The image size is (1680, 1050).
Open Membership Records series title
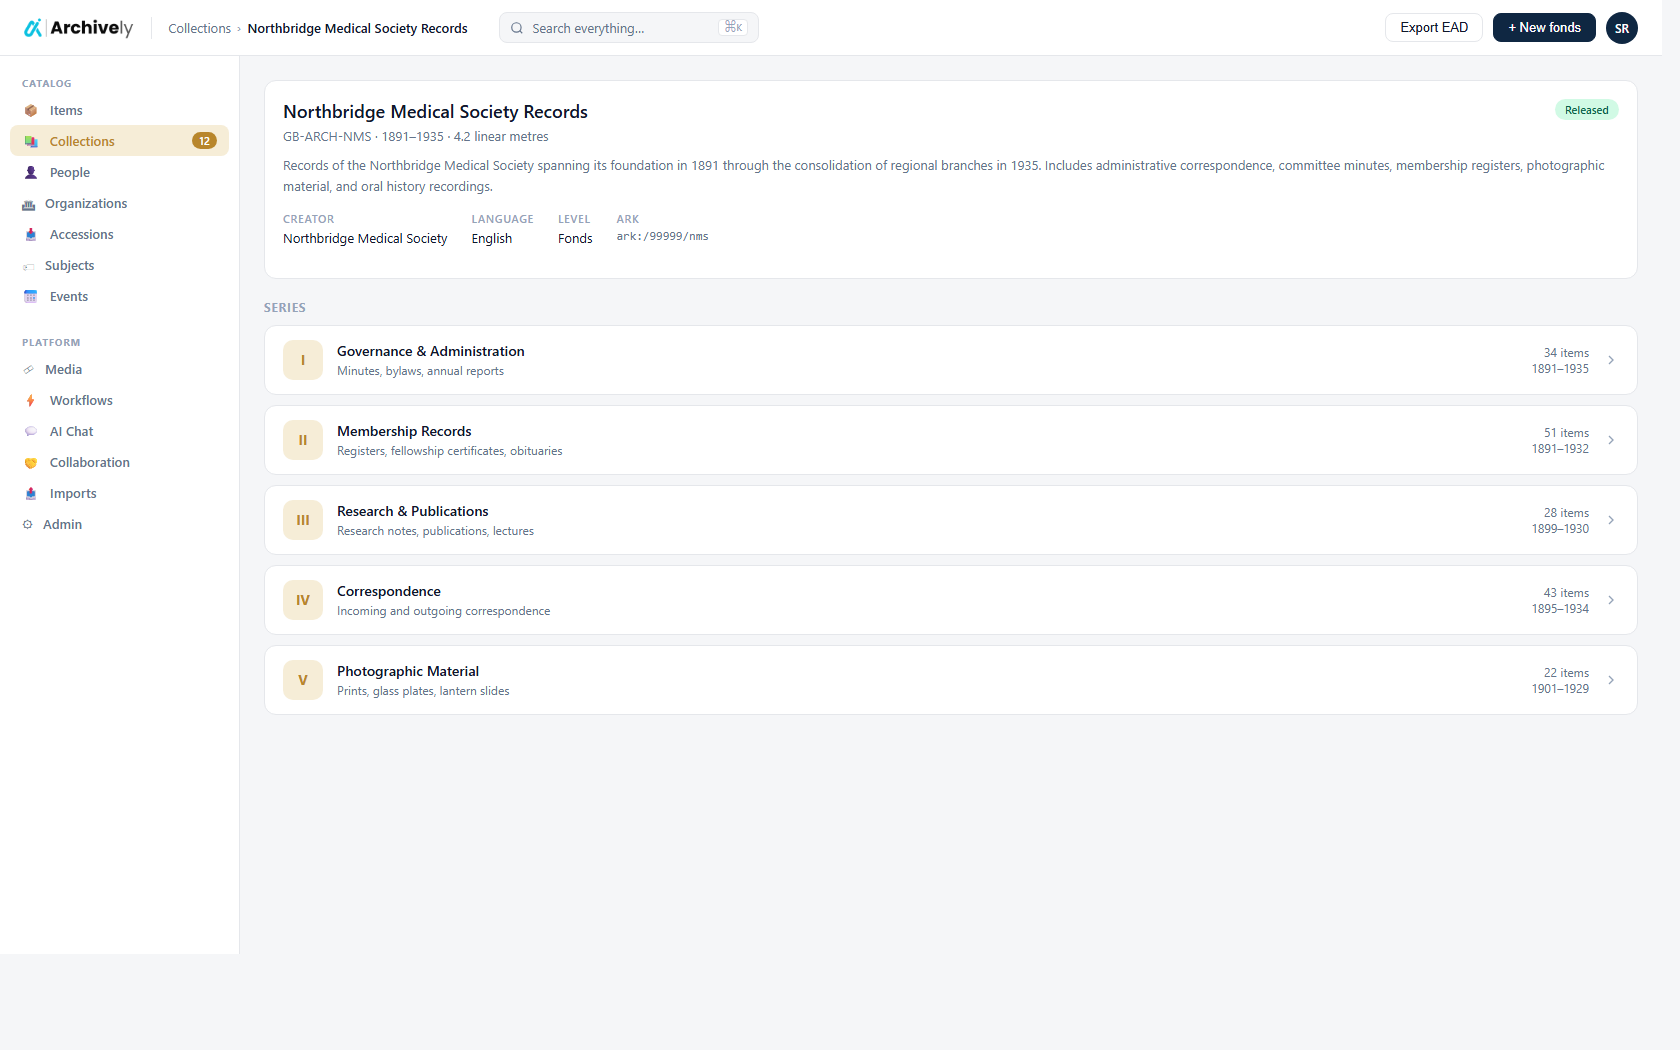click(404, 432)
